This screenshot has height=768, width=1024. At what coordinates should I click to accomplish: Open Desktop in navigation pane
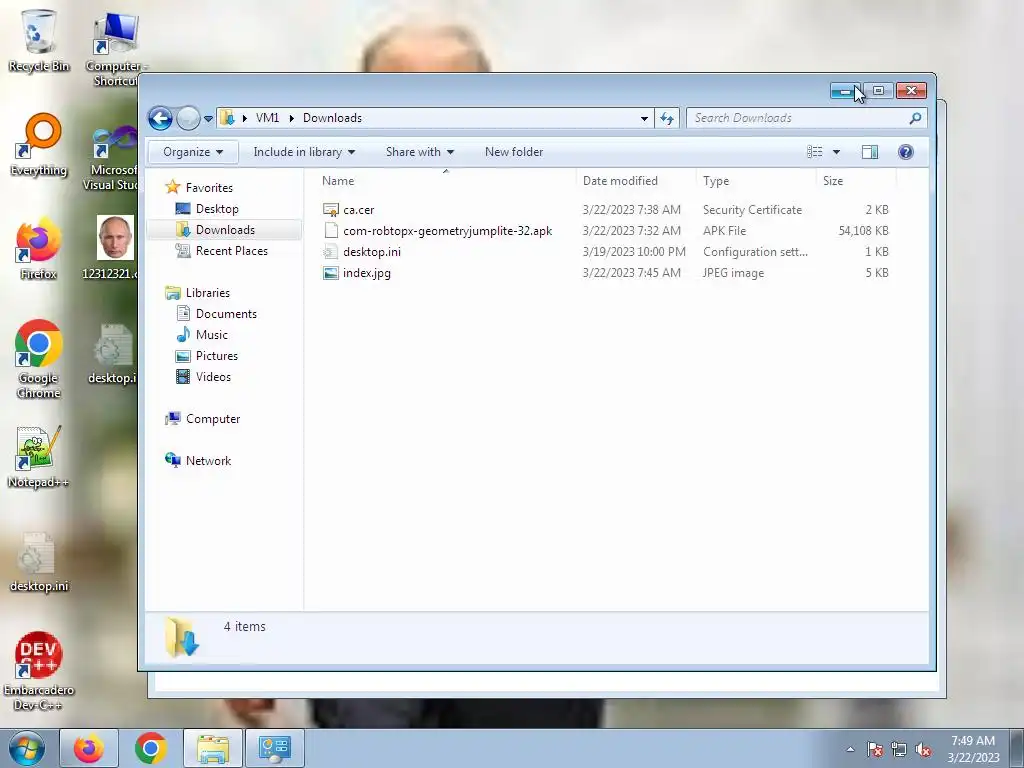coord(217,209)
